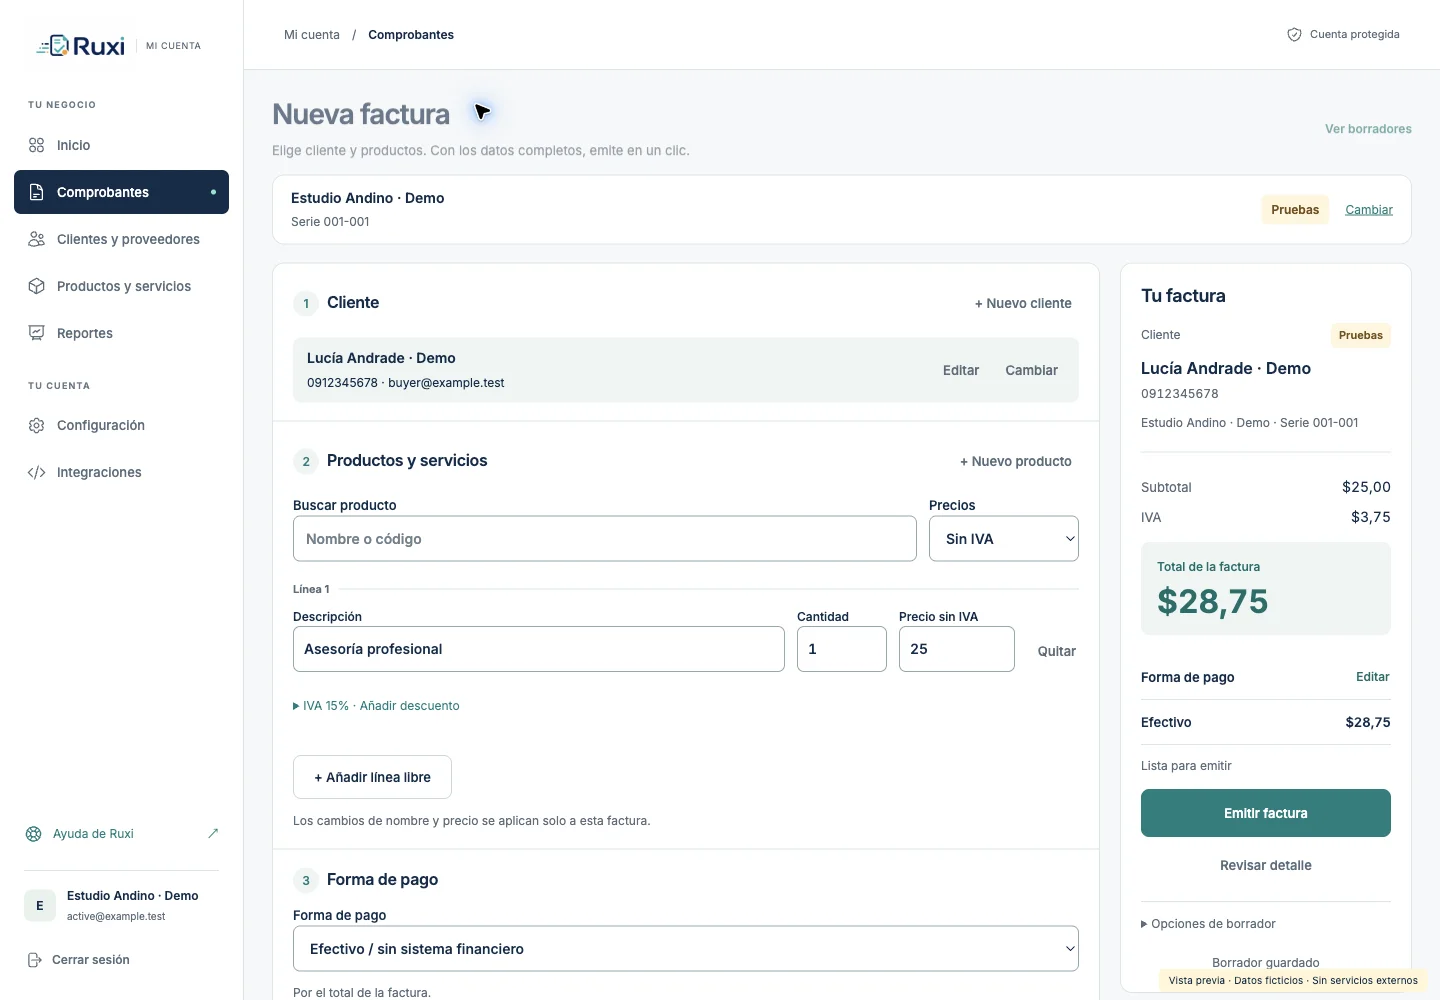Image resolution: width=1440 pixels, height=1000 pixels.
Task: Focus the Buscar producto search field
Action: coord(604,539)
